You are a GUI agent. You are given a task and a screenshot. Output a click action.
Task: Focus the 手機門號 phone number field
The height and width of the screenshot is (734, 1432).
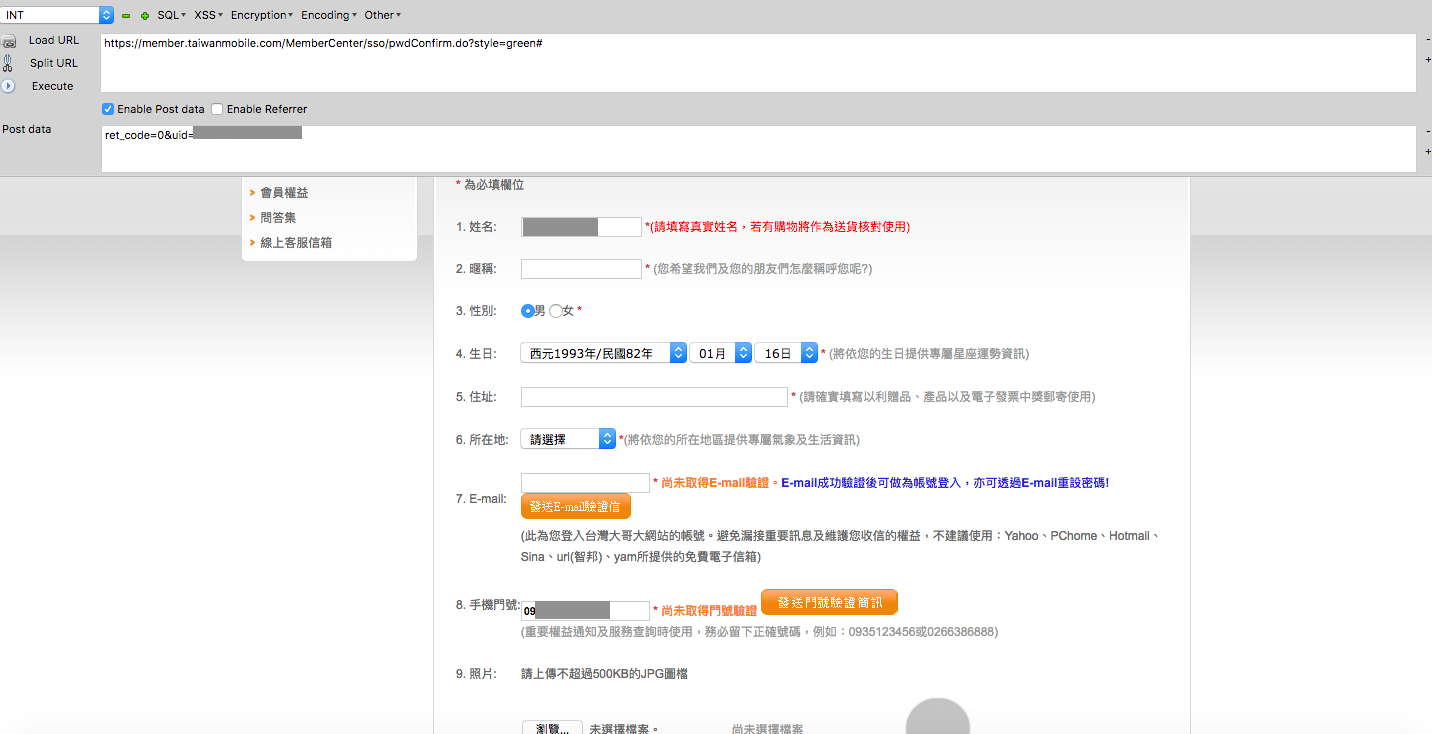pyautogui.click(x=585, y=610)
